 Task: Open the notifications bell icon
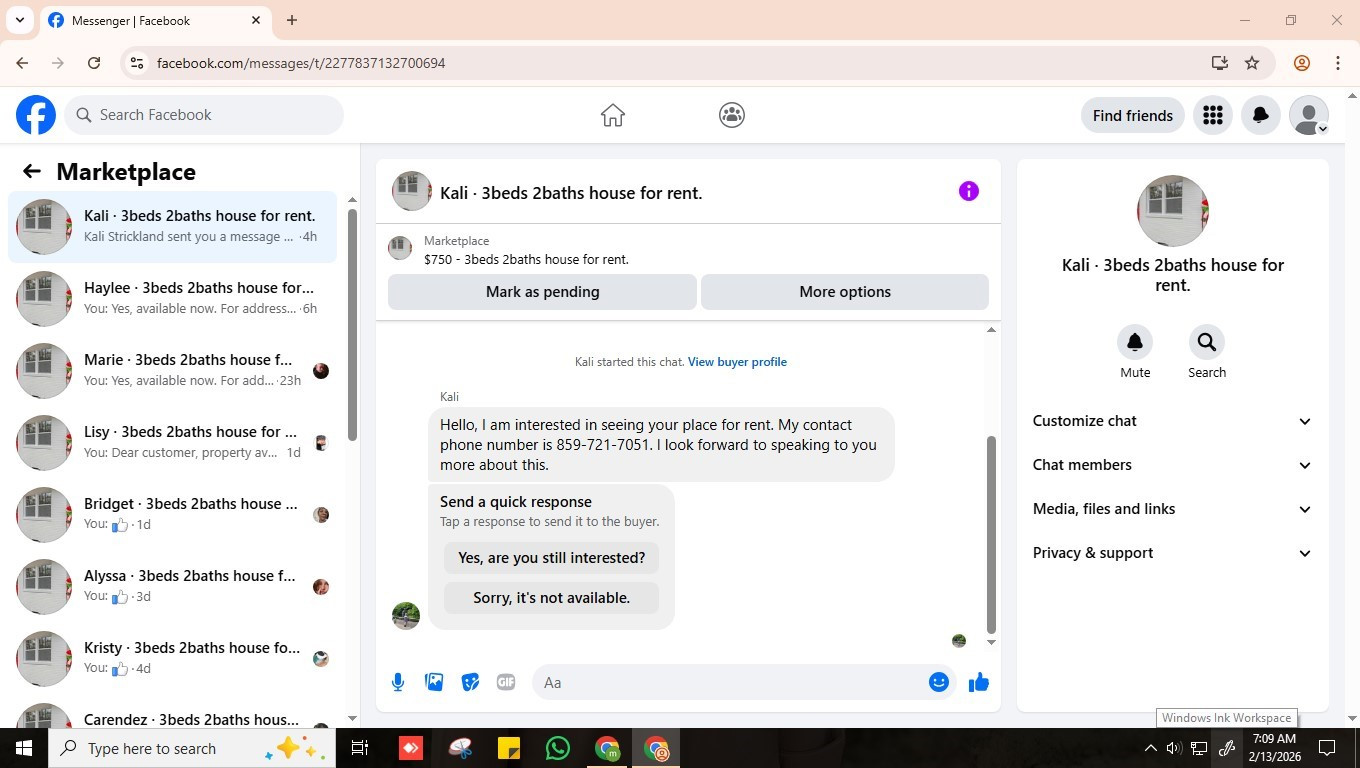[1261, 115]
